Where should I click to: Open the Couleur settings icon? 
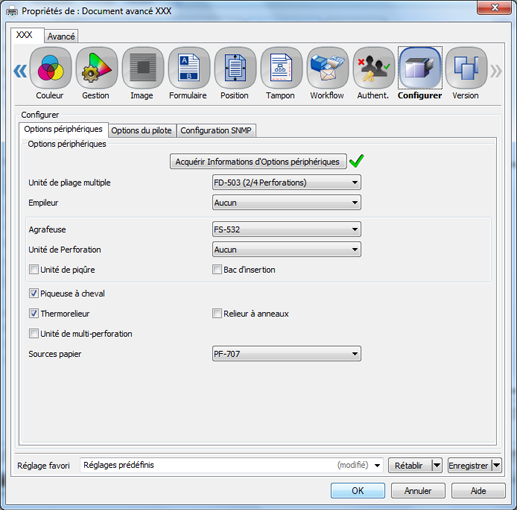(50, 68)
